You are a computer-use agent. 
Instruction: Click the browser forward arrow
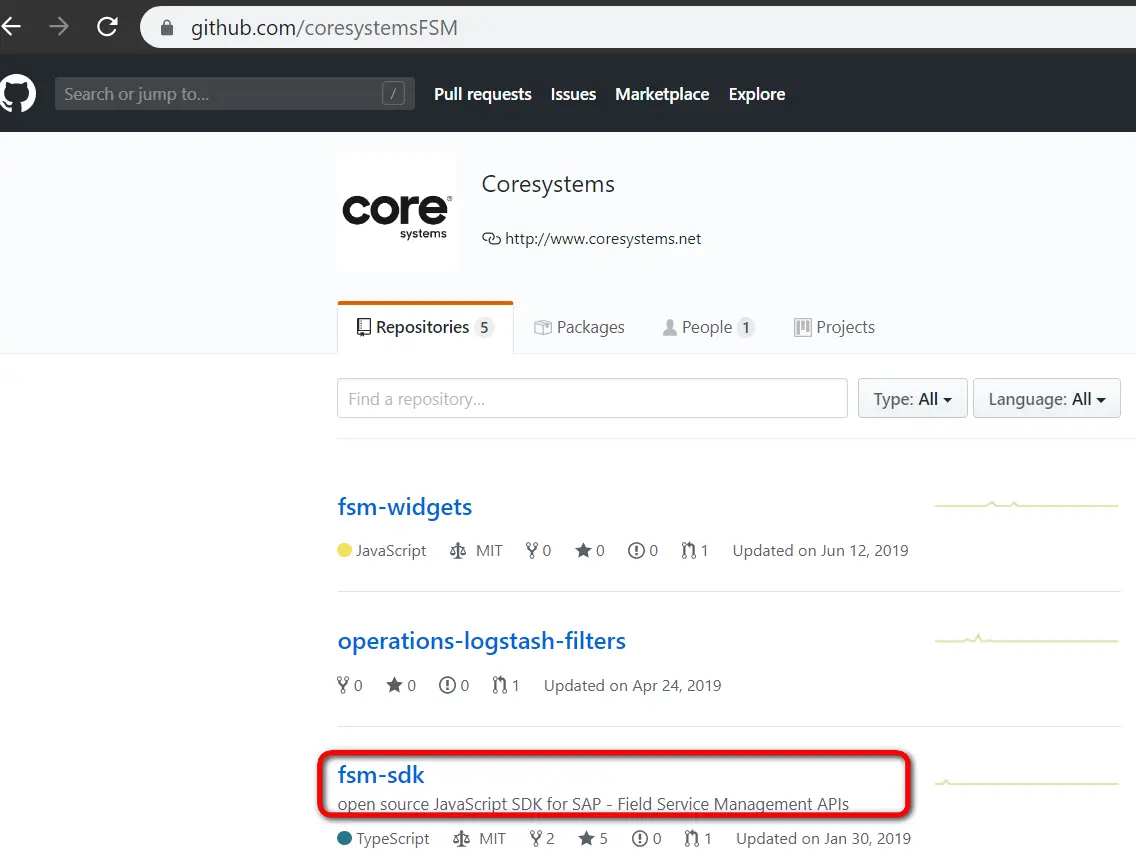point(59,28)
